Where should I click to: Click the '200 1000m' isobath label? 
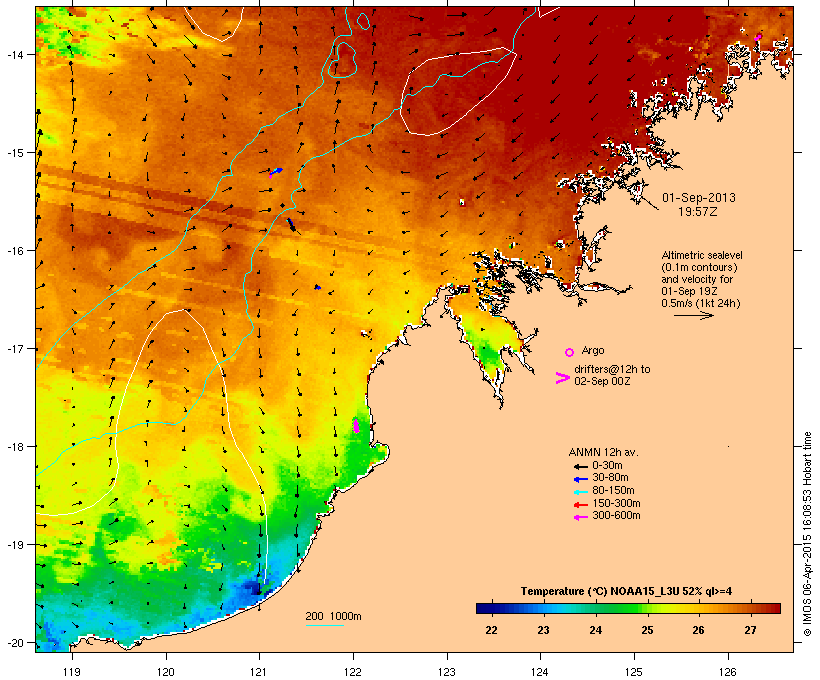pyautogui.click(x=333, y=616)
